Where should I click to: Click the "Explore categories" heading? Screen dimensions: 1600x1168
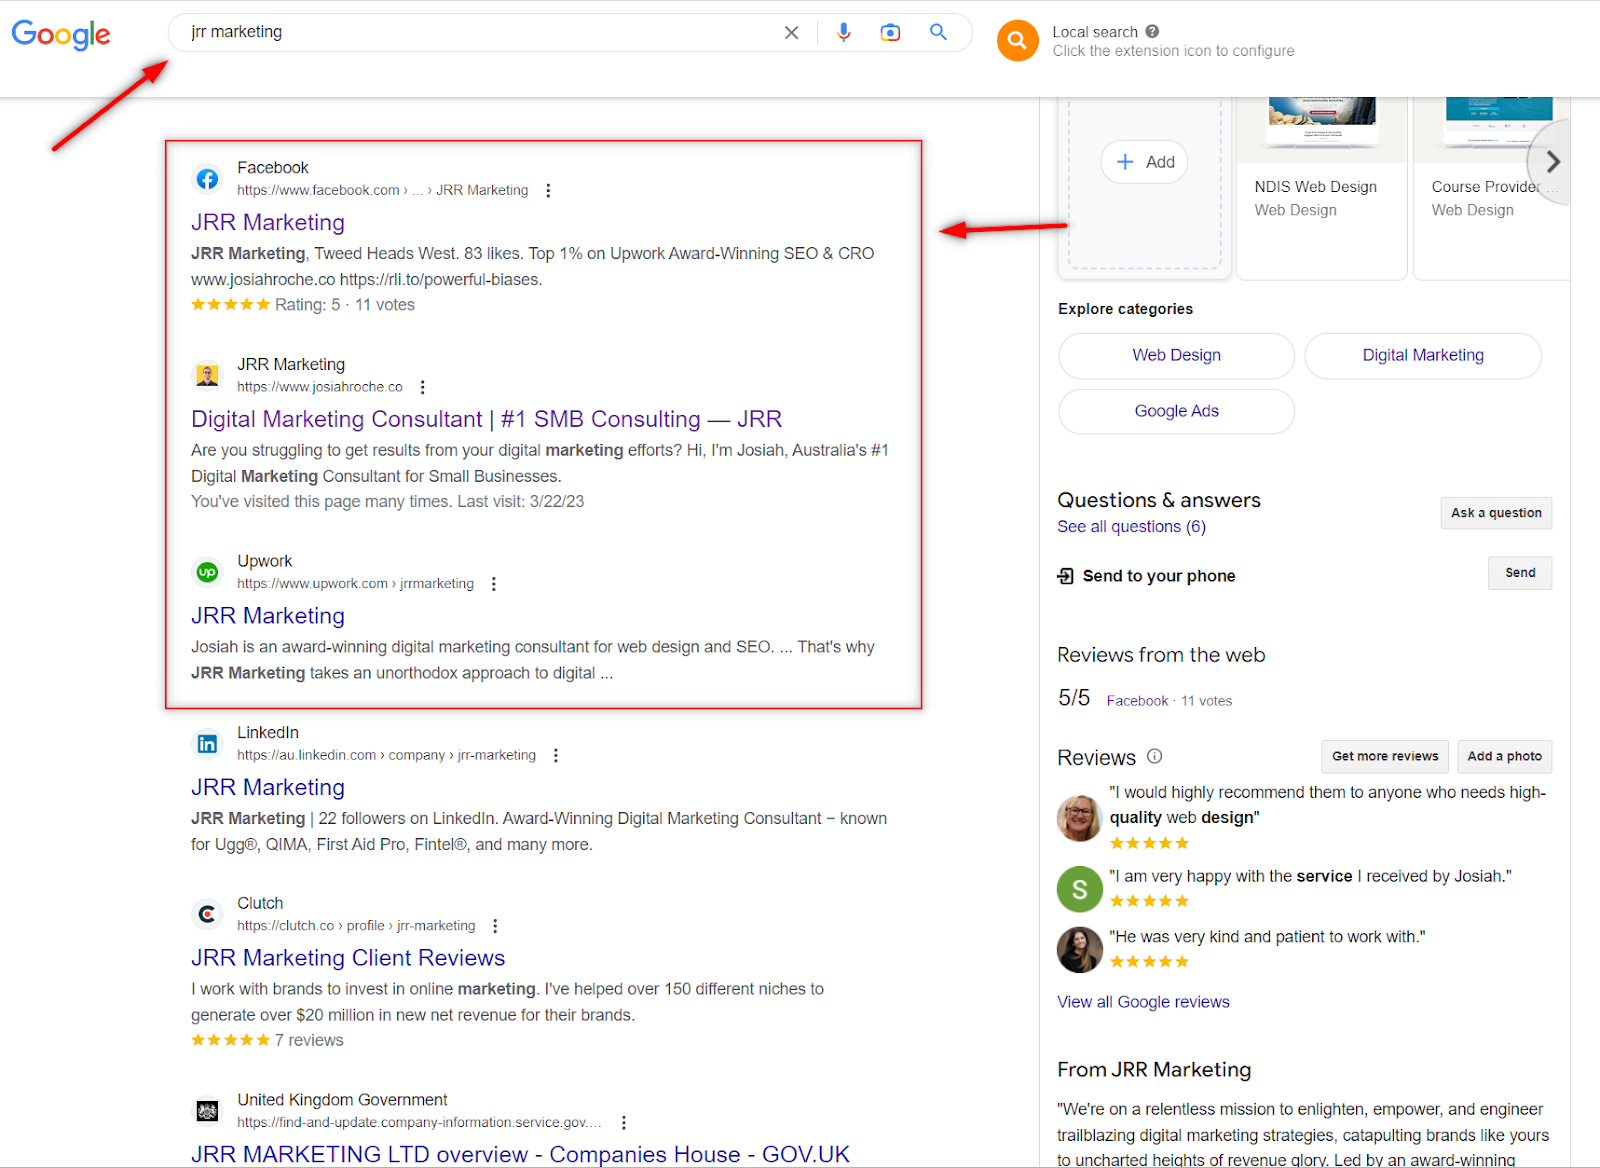tap(1125, 309)
